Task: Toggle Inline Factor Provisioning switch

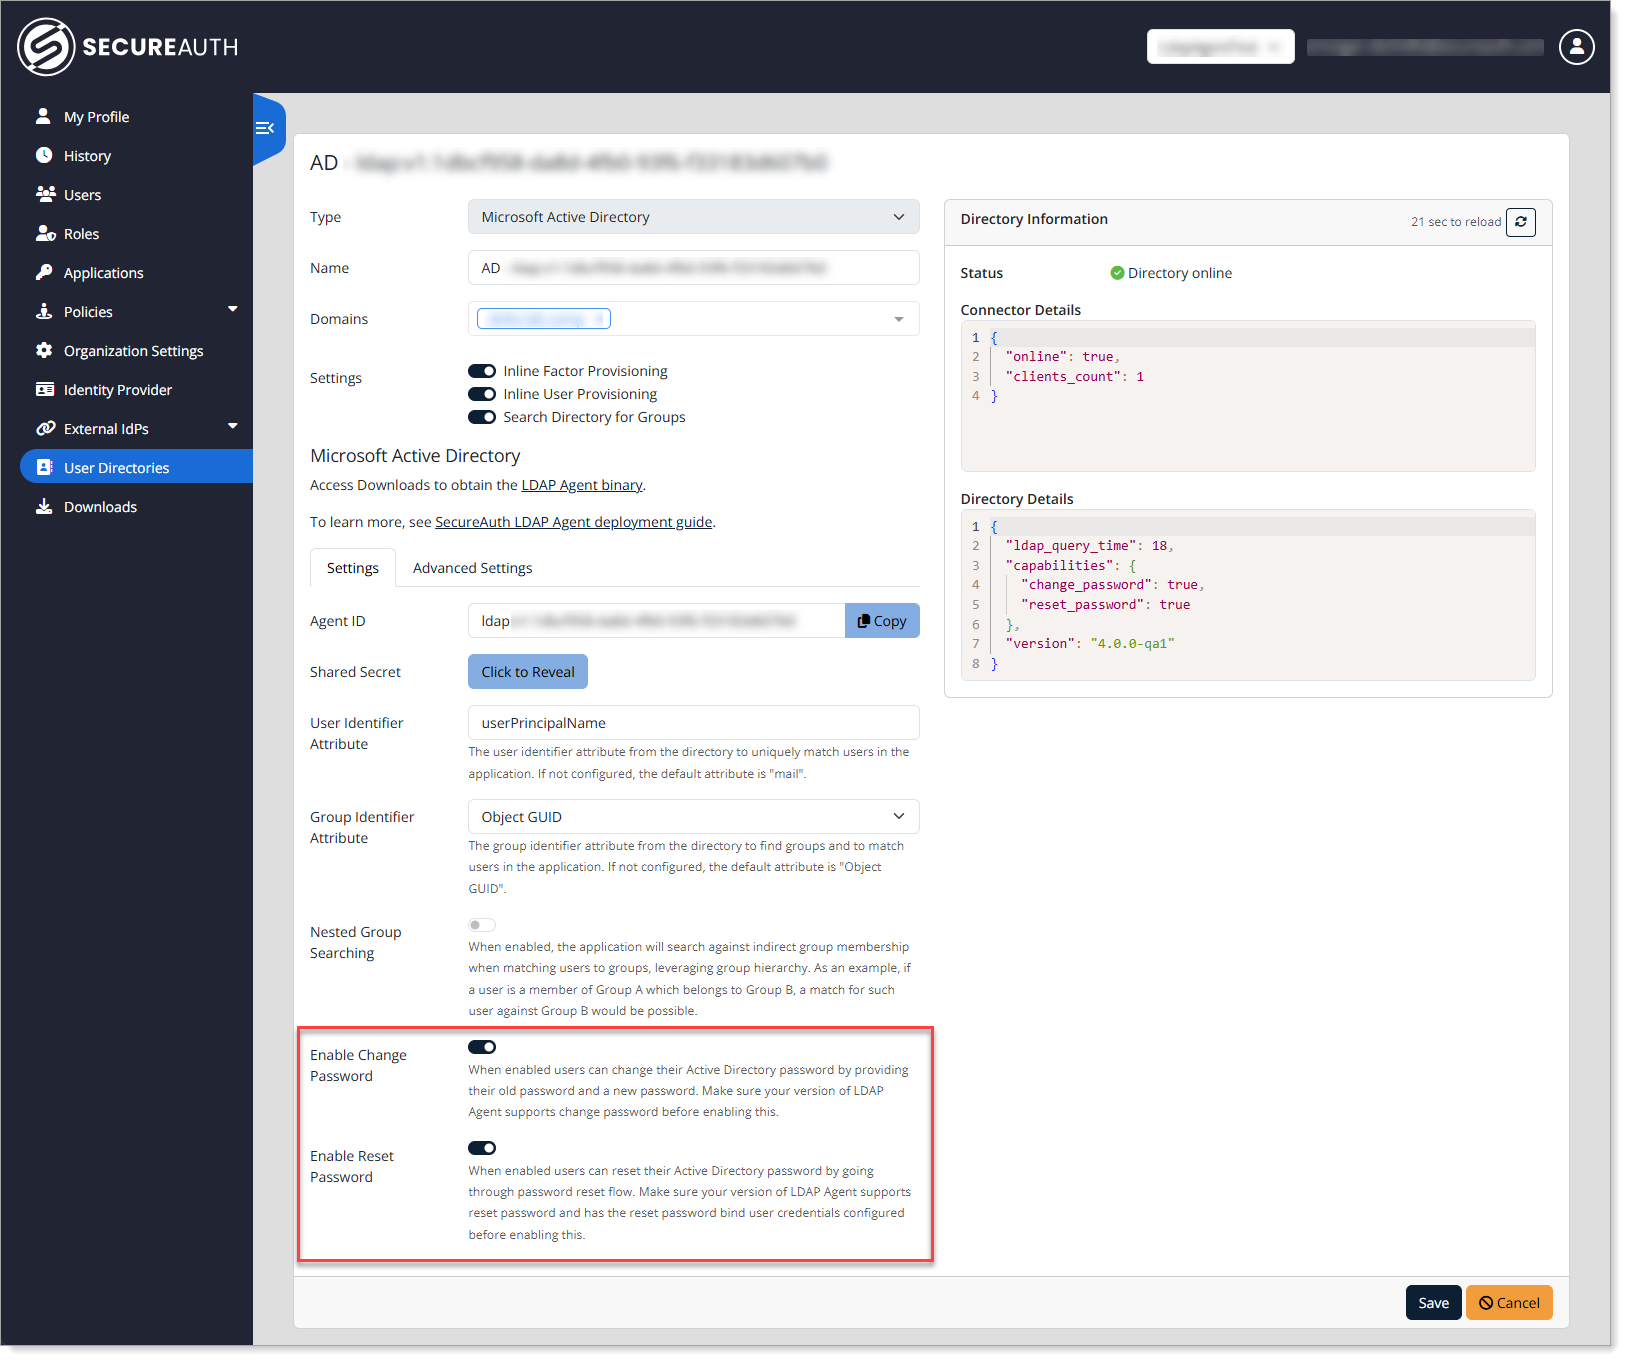Action: click(x=482, y=371)
